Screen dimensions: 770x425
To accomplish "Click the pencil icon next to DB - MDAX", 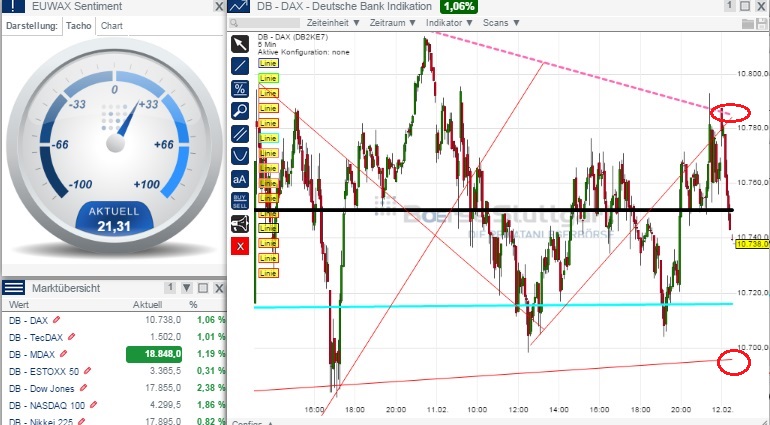I will point(63,354).
